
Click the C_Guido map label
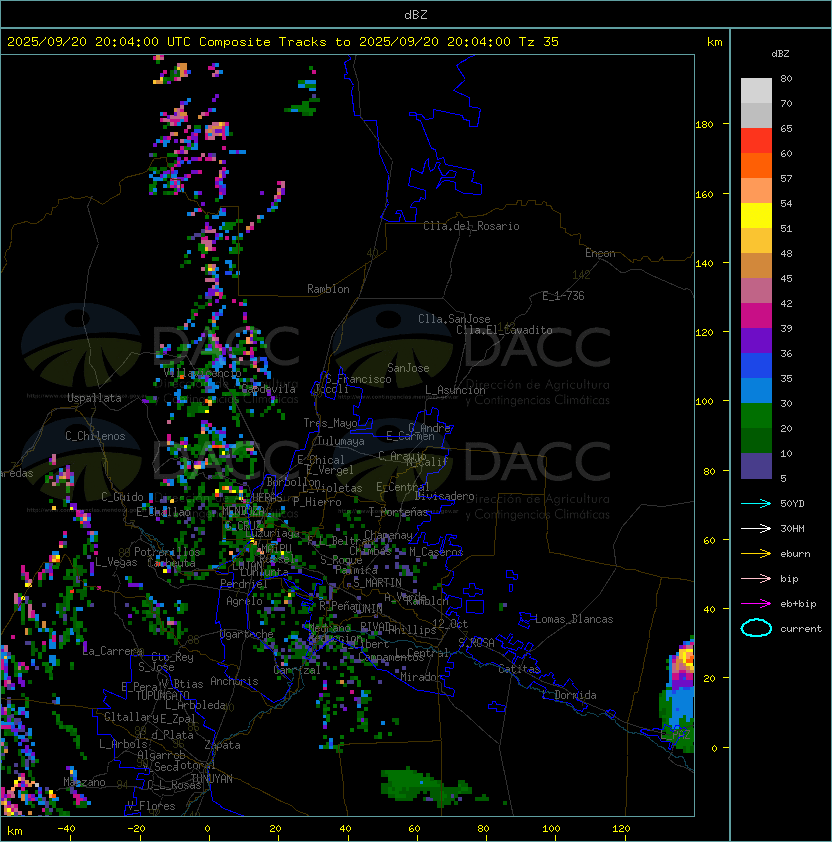pyautogui.click(x=122, y=497)
